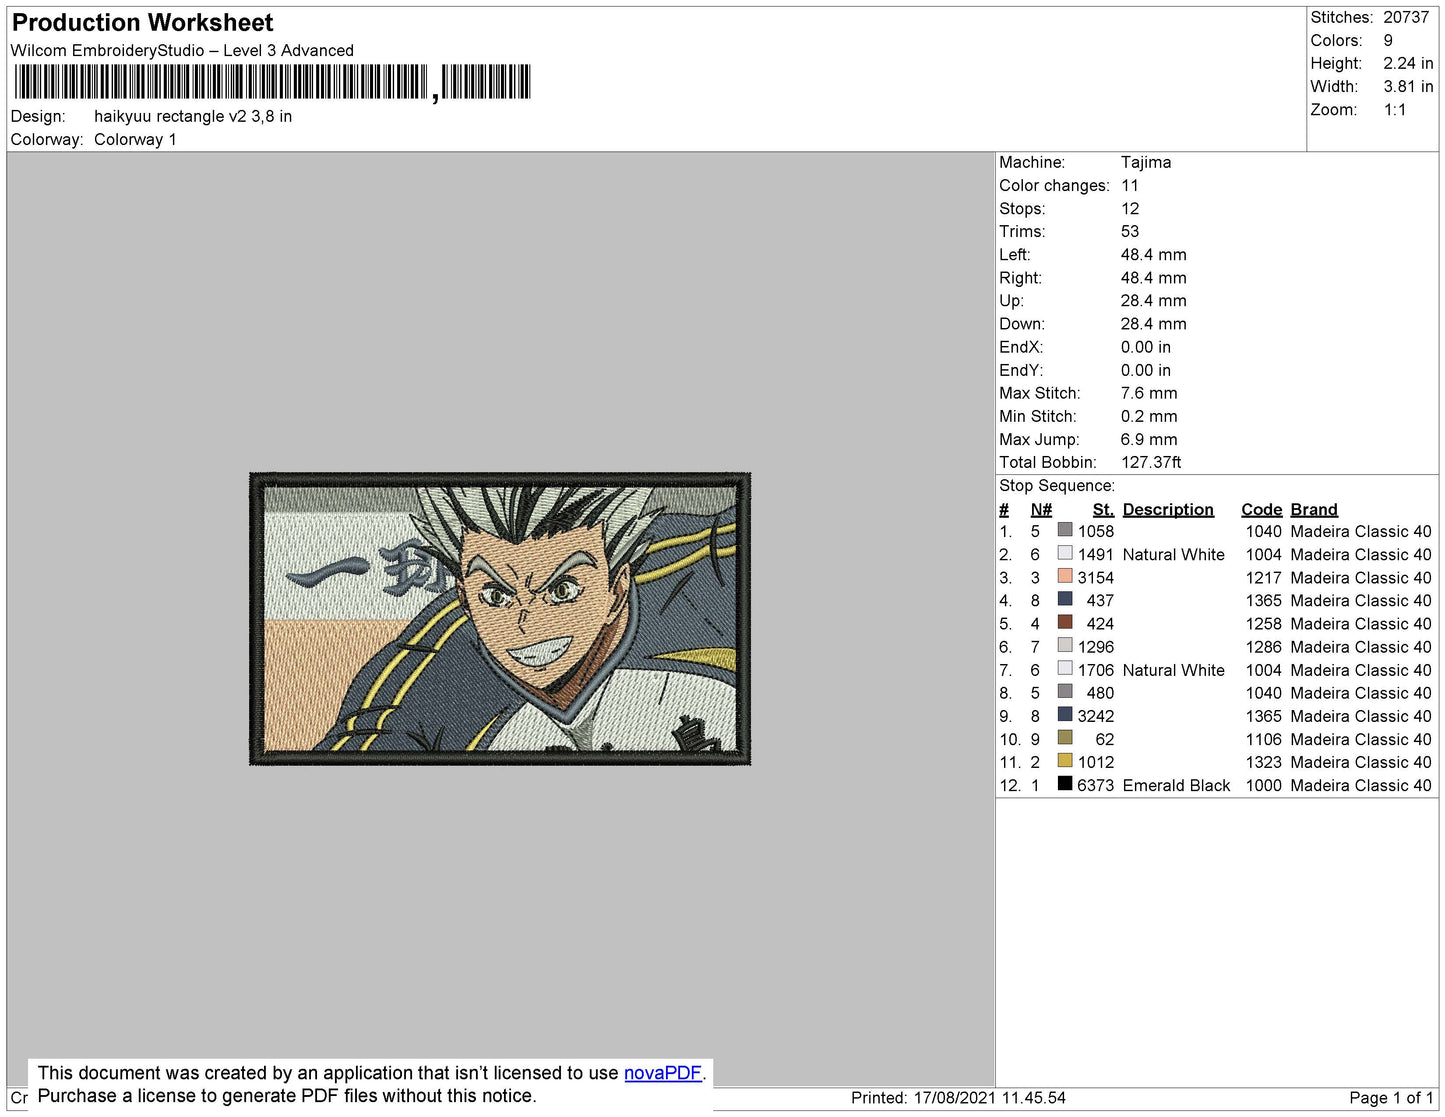Click the zoom value '1:1'
Image resolution: width=1445 pixels, height=1117 pixels.
click(x=1395, y=110)
